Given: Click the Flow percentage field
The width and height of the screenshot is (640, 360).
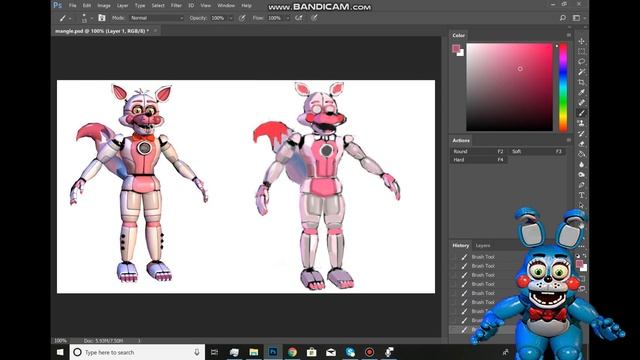Looking at the screenshot, I should tap(275, 18).
